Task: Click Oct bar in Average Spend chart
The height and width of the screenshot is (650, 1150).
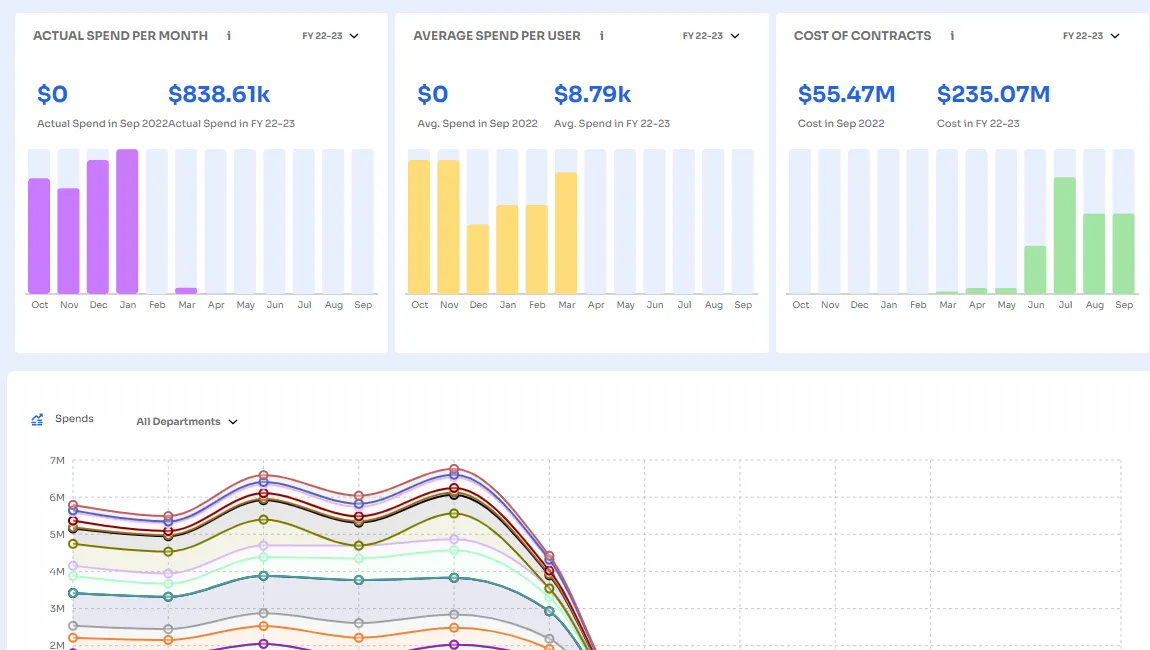Action: coord(419,227)
